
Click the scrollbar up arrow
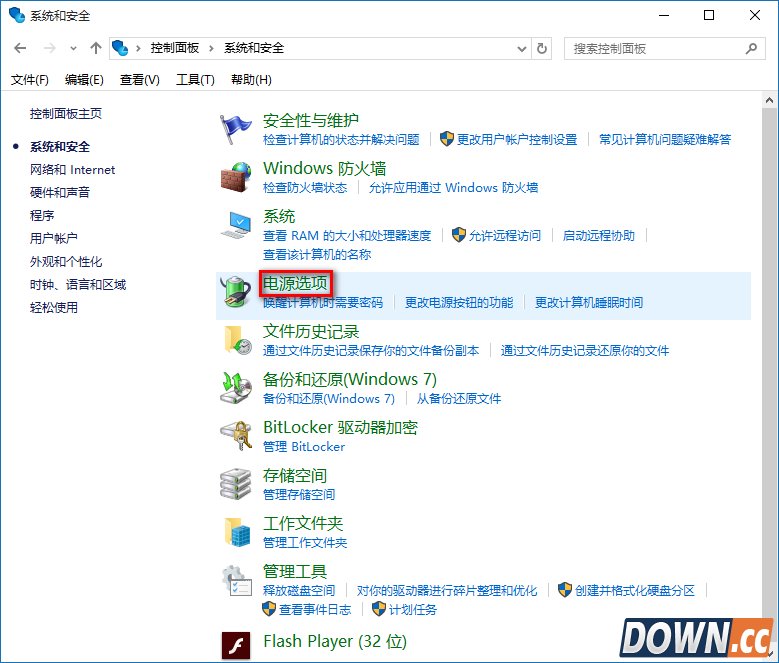click(x=769, y=100)
